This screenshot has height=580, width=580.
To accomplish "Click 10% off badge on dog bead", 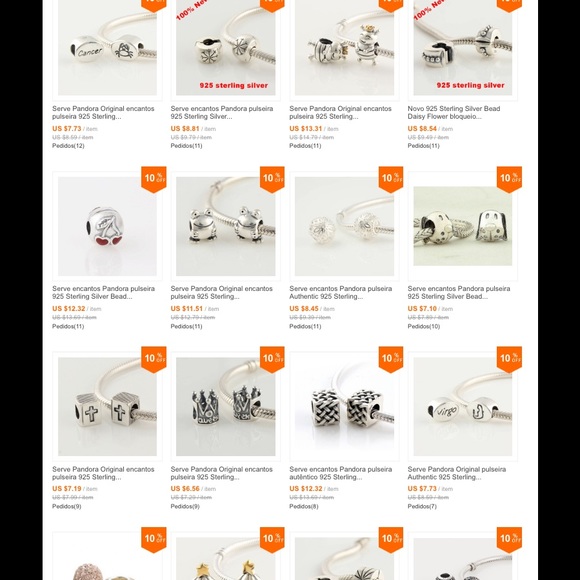I will tap(509, 179).
